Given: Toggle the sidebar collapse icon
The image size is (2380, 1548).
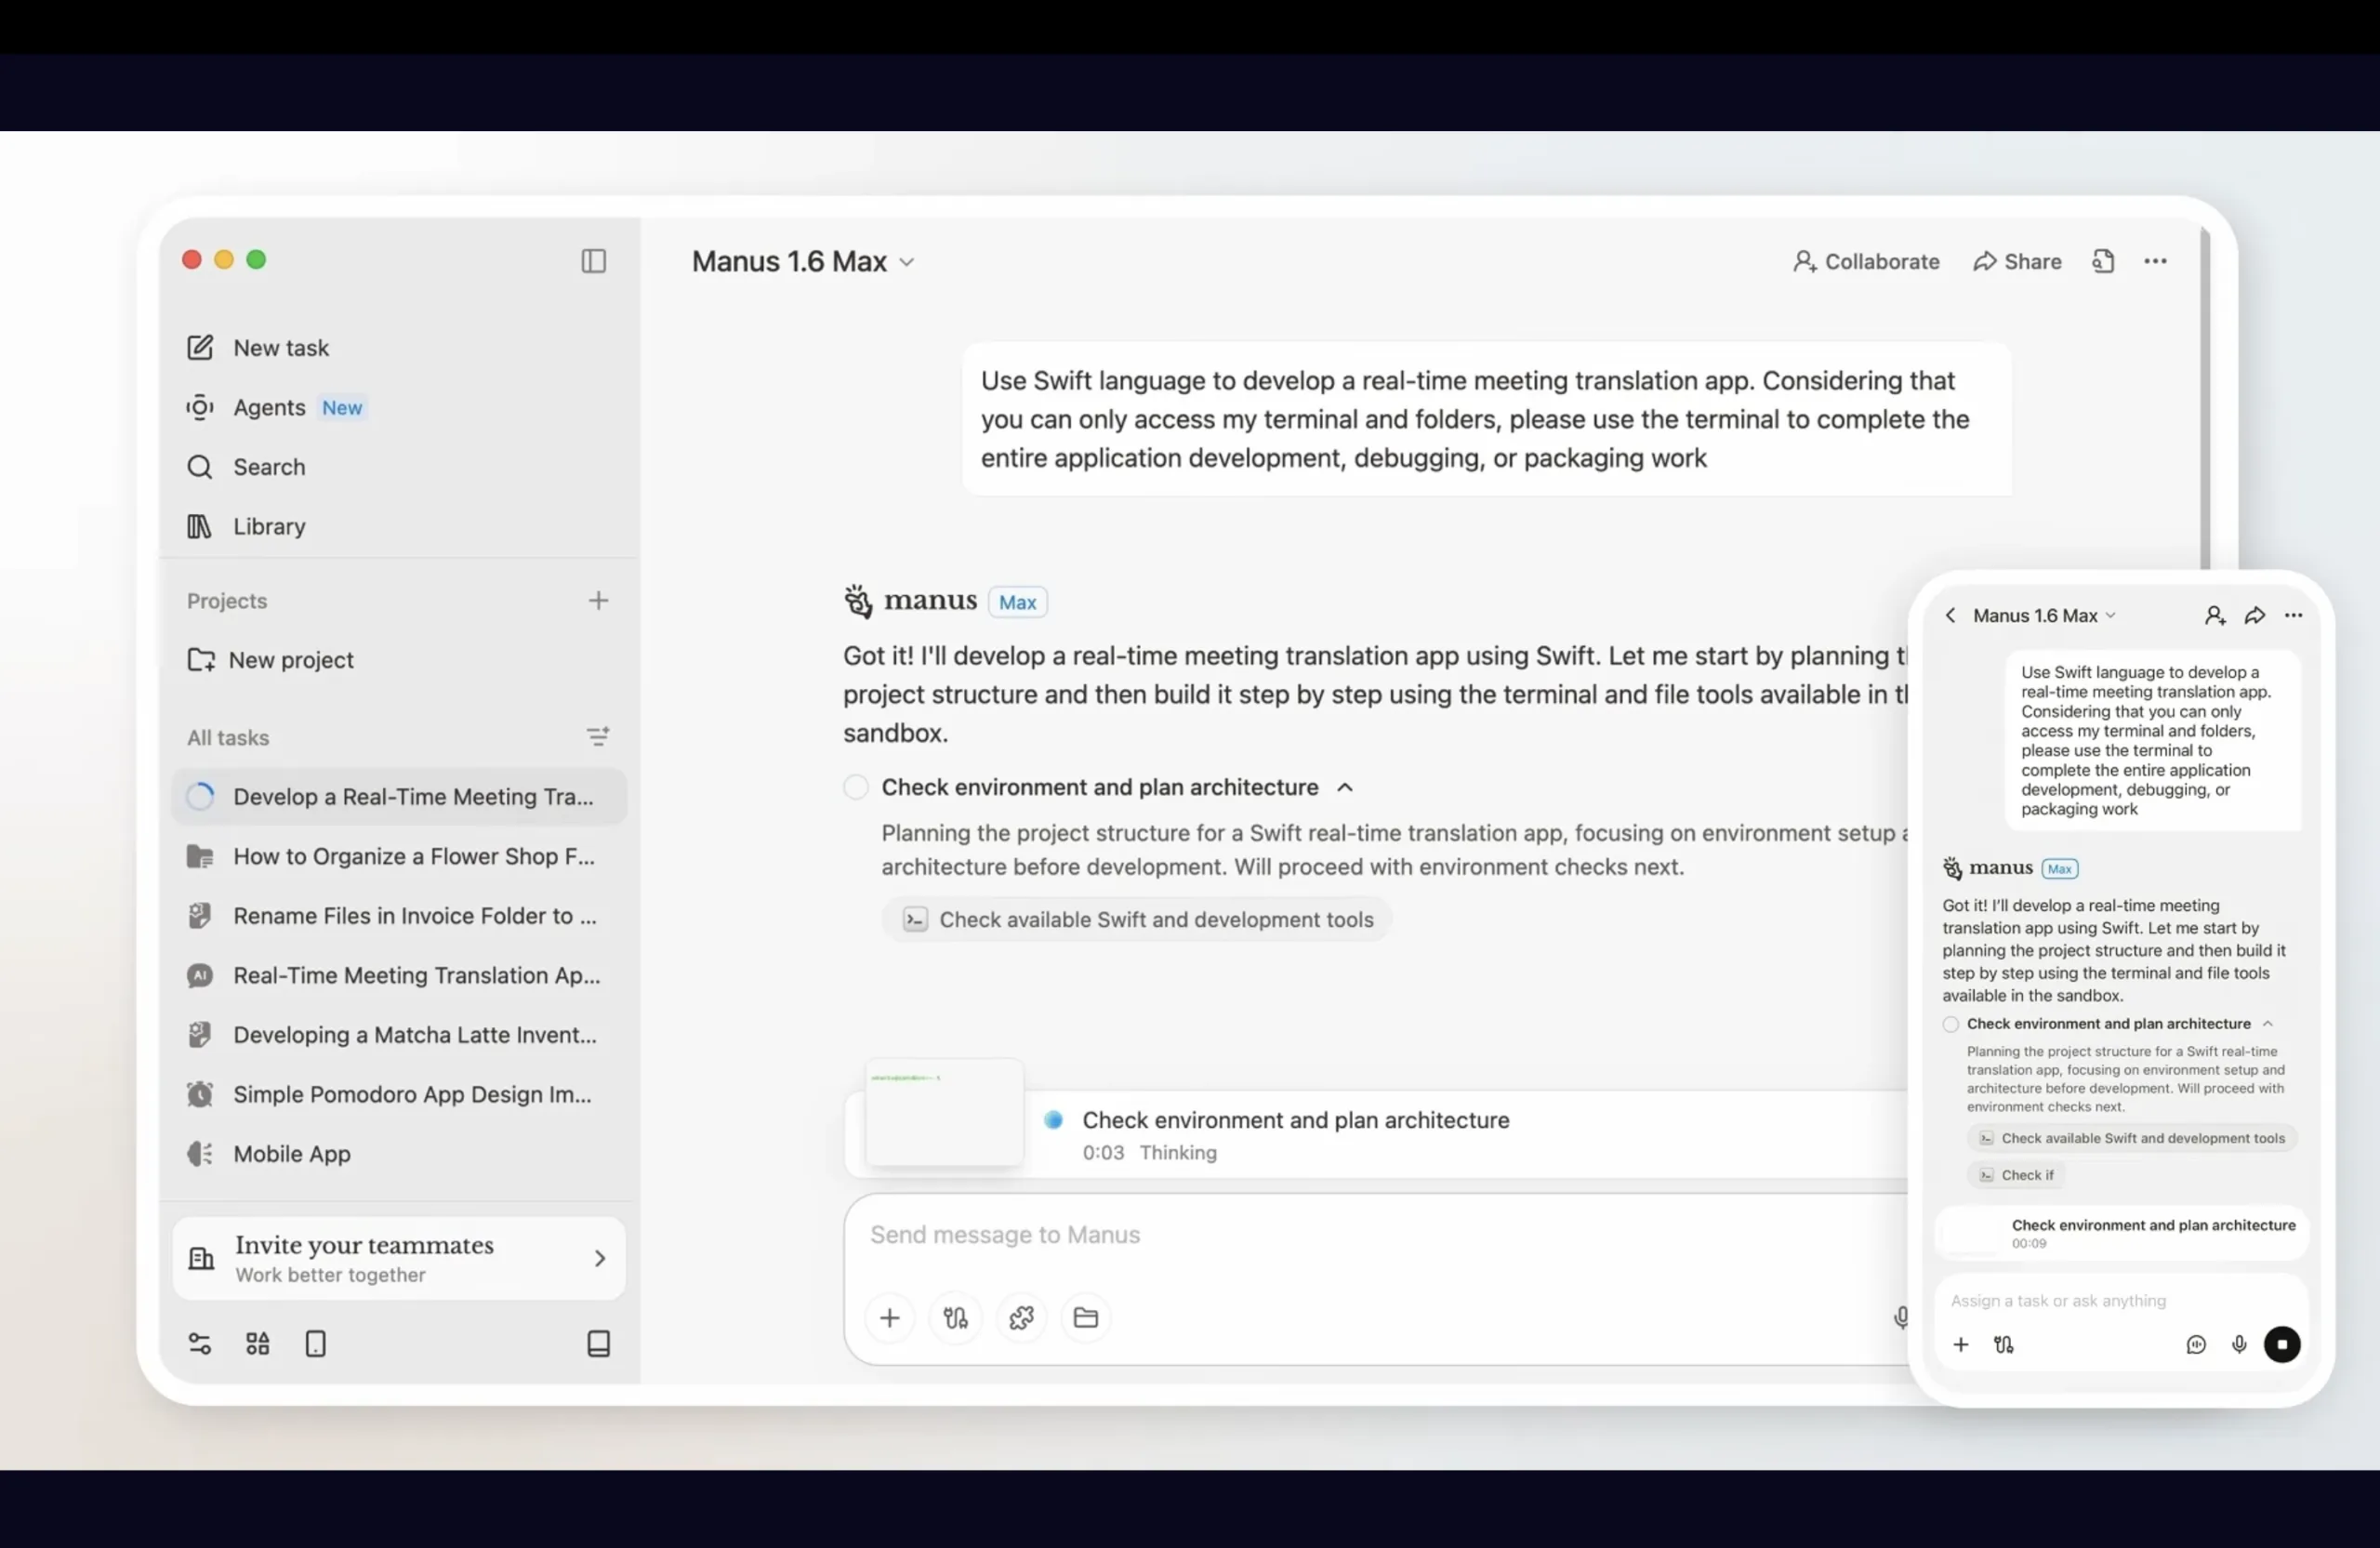Looking at the screenshot, I should (x=593, y=261).
